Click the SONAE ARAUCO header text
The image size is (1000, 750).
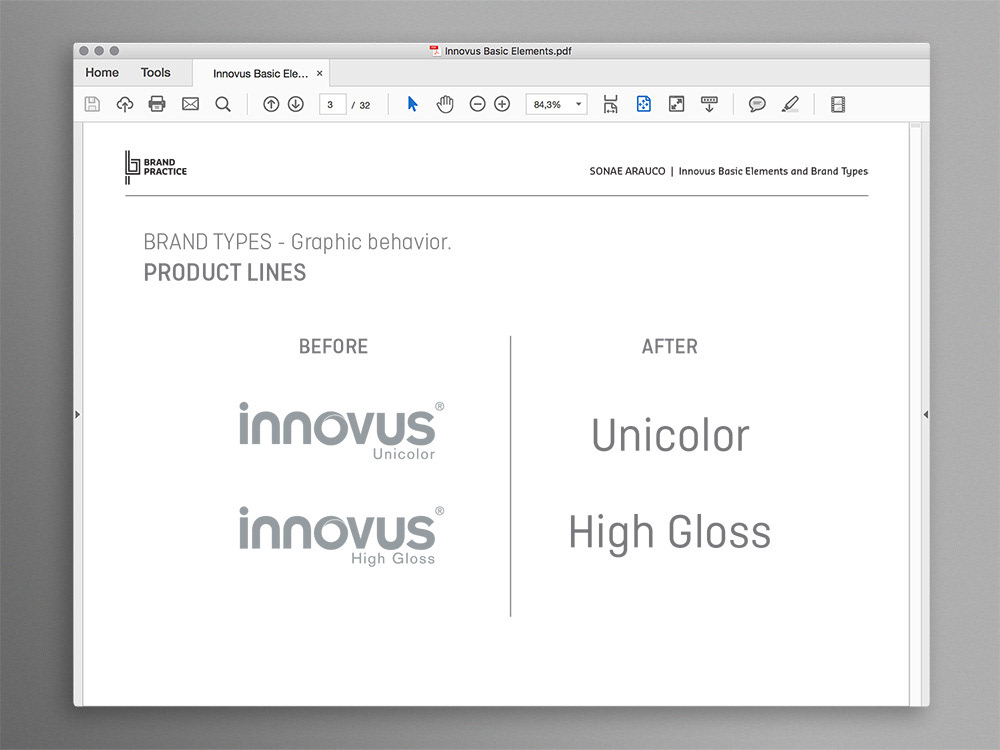(x=627, y=171)
